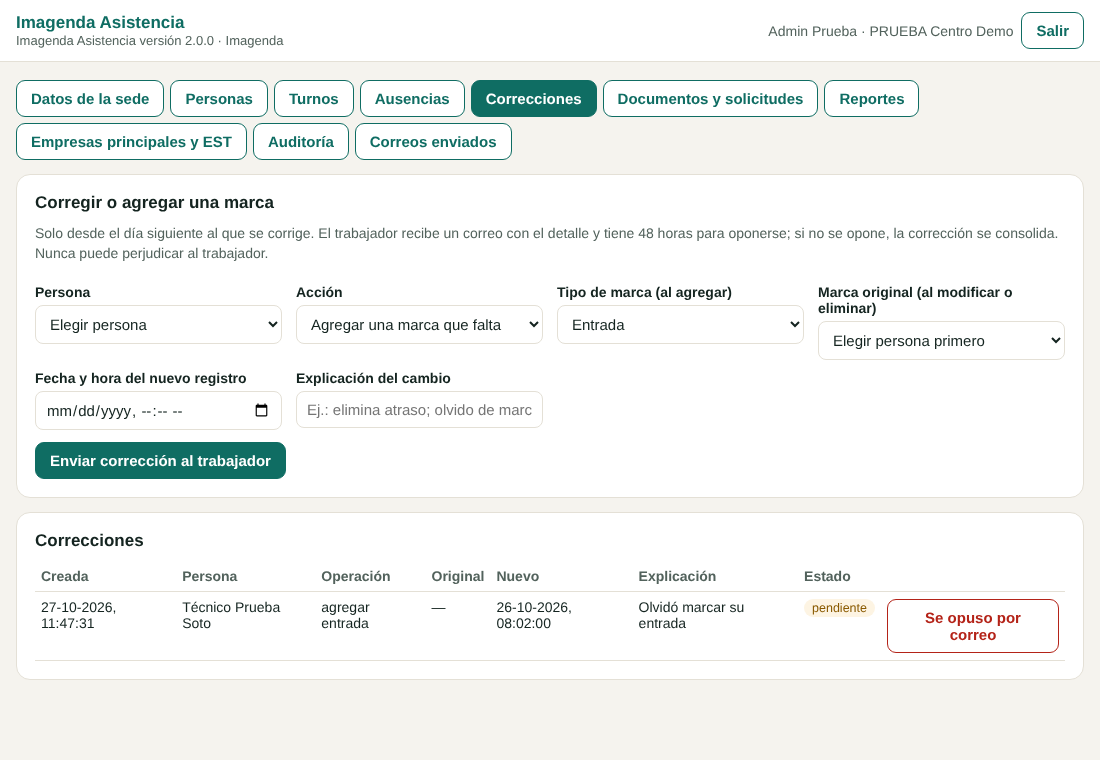The width and height of the screenshot is (1100, 760).
Task: Click the Operación column header
Action: pyautogui.click(x=356, y=576)
